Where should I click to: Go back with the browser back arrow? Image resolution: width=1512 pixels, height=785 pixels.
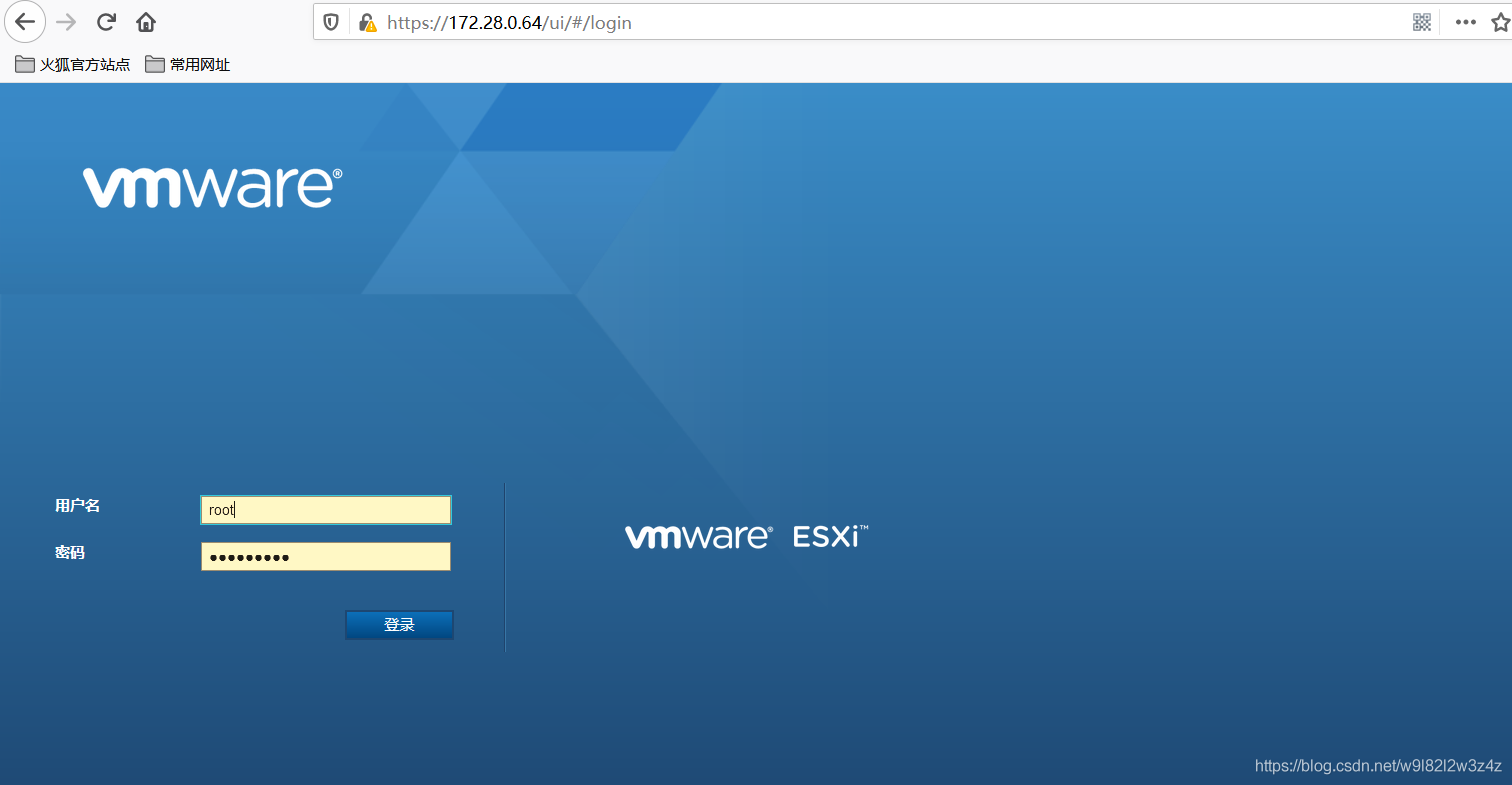click(25, 22)
